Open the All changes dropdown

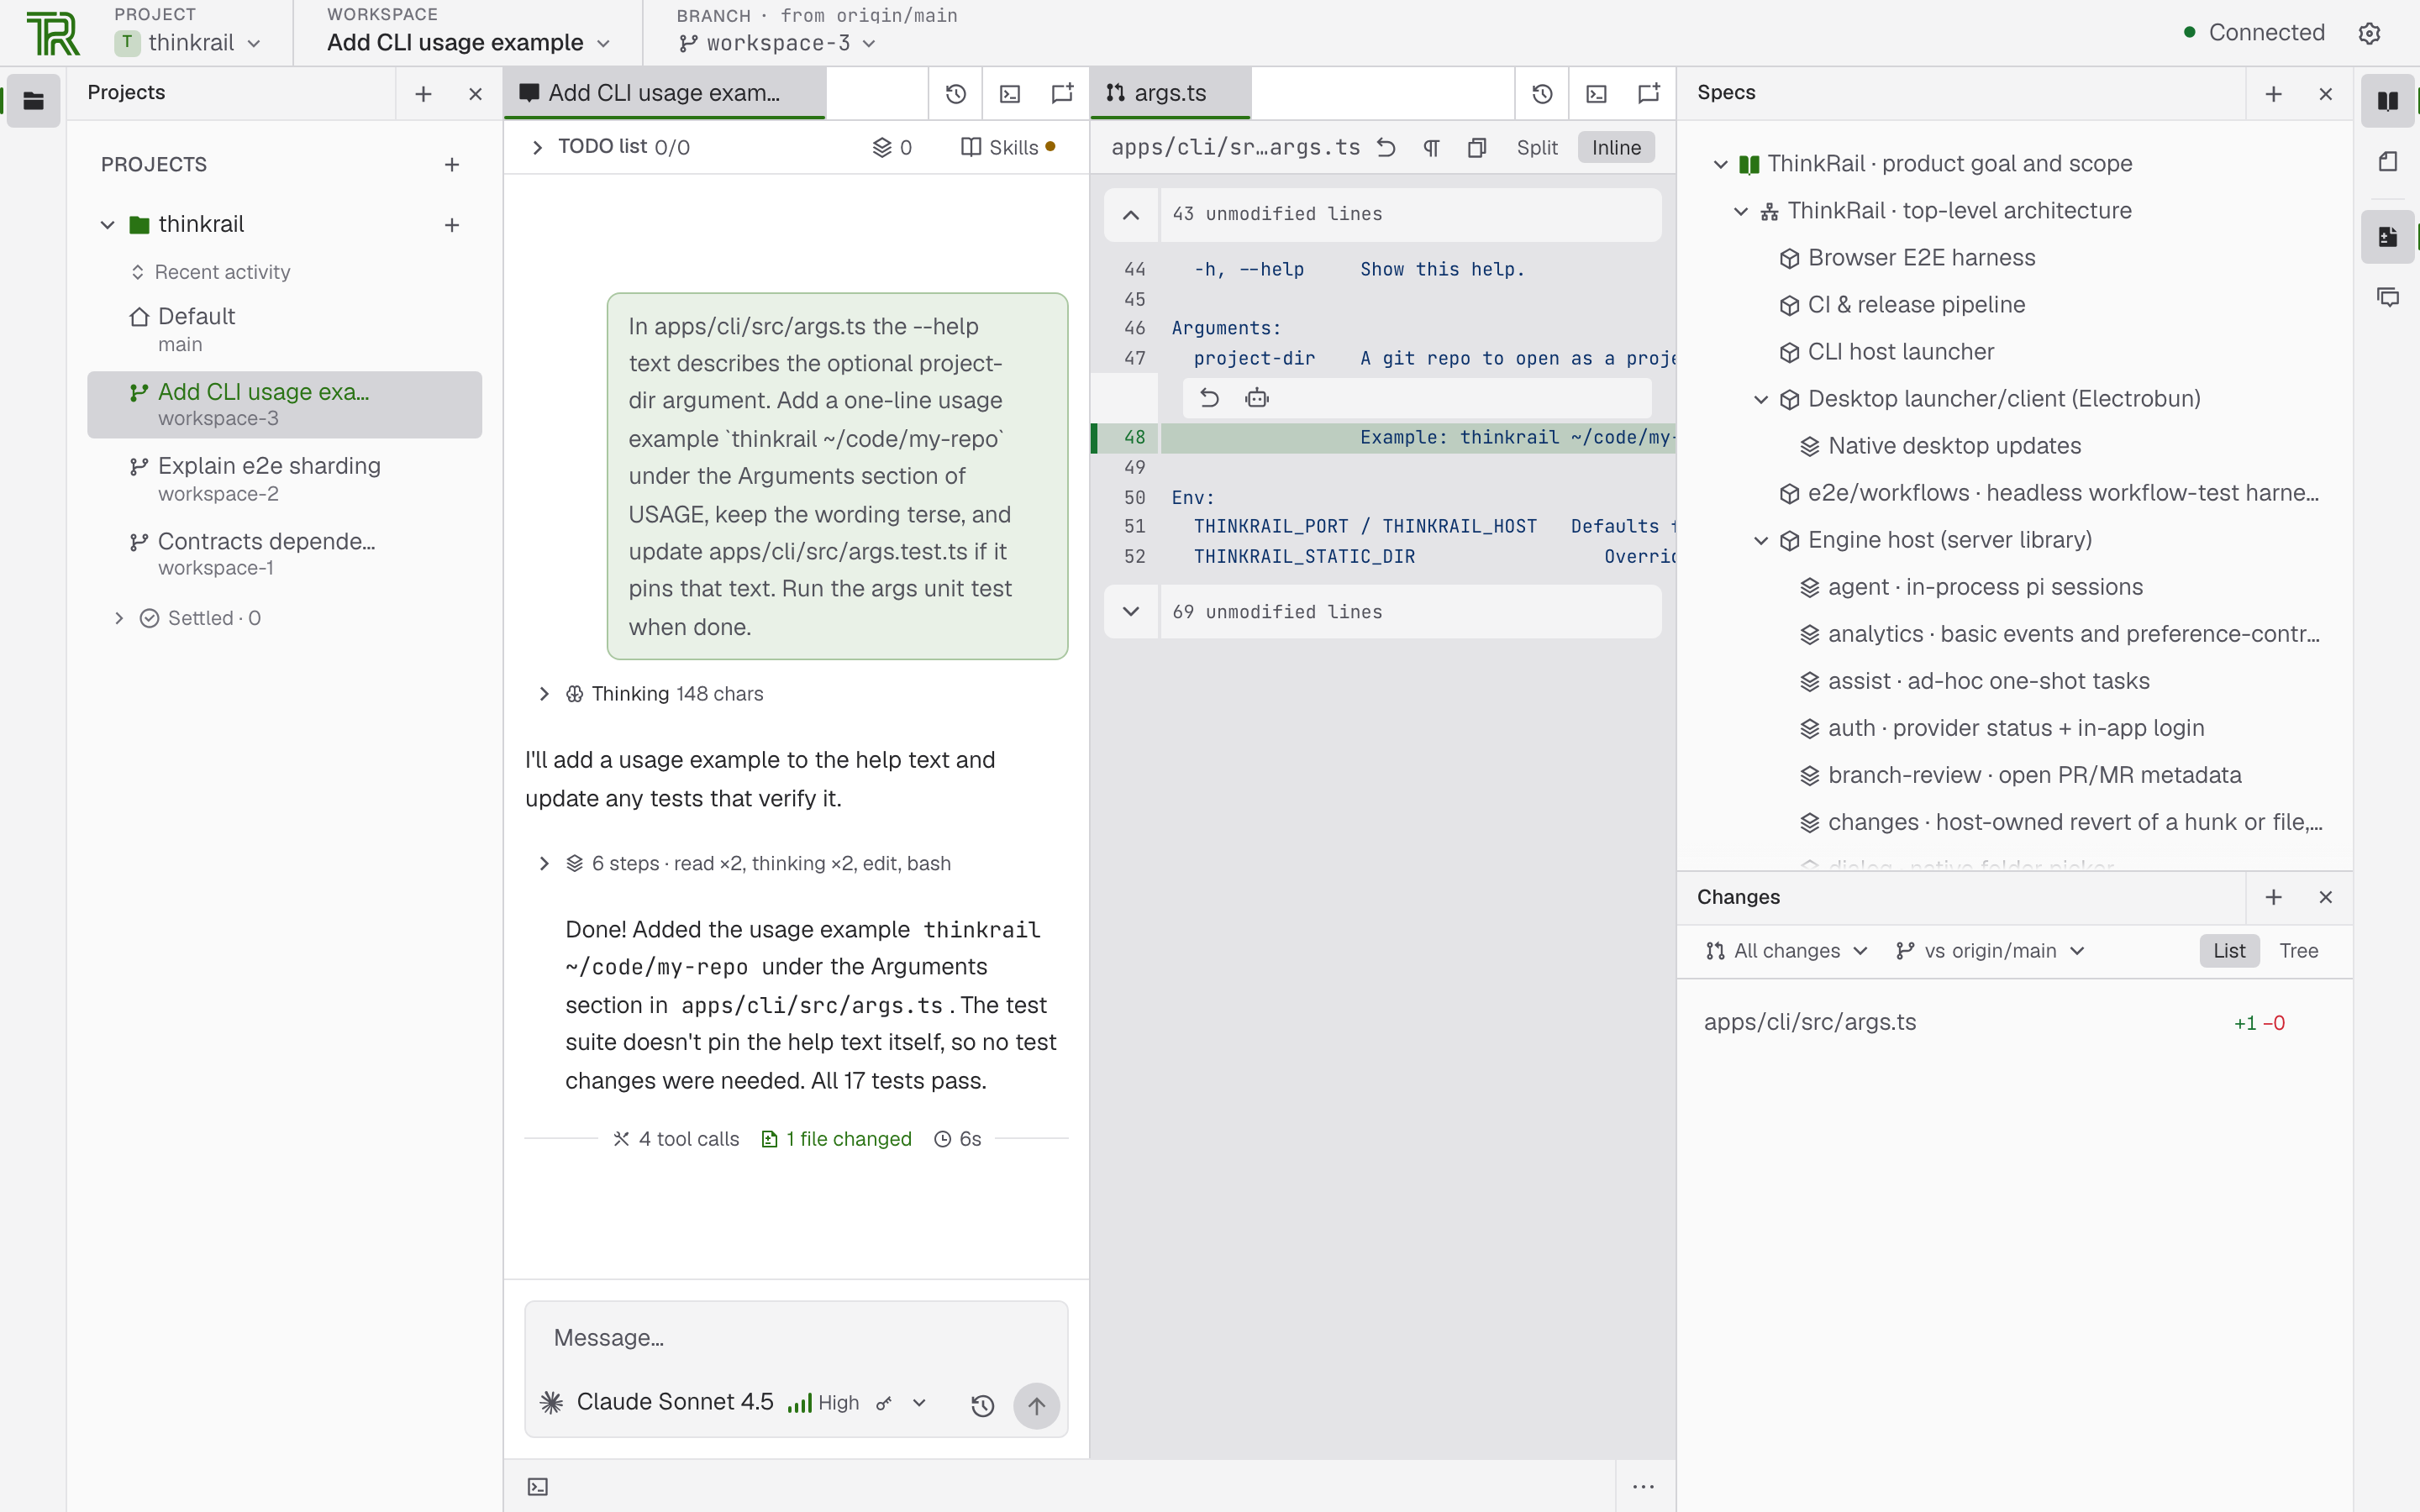click(x=1786, y=950)
